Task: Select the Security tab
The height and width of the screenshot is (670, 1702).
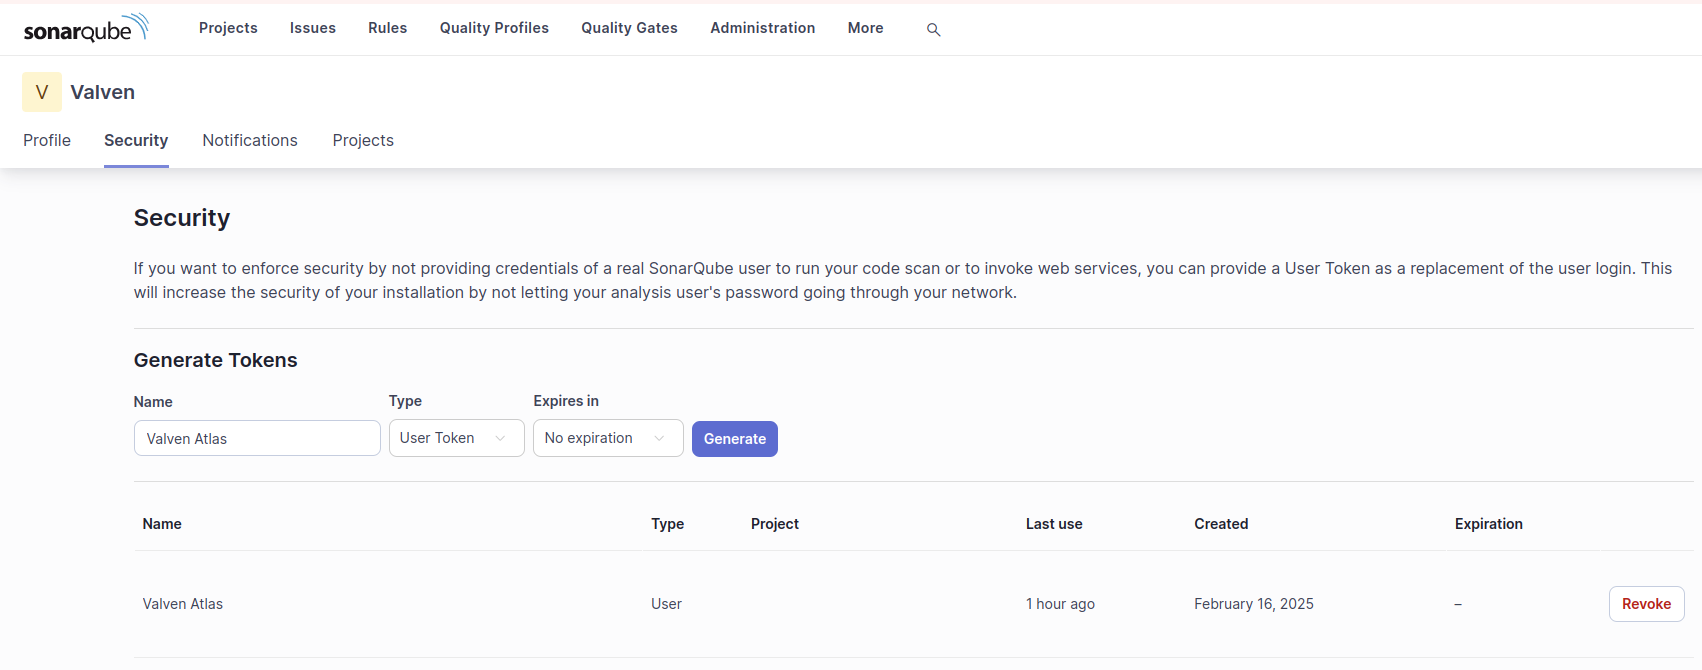Action: (x=136, y=140)
